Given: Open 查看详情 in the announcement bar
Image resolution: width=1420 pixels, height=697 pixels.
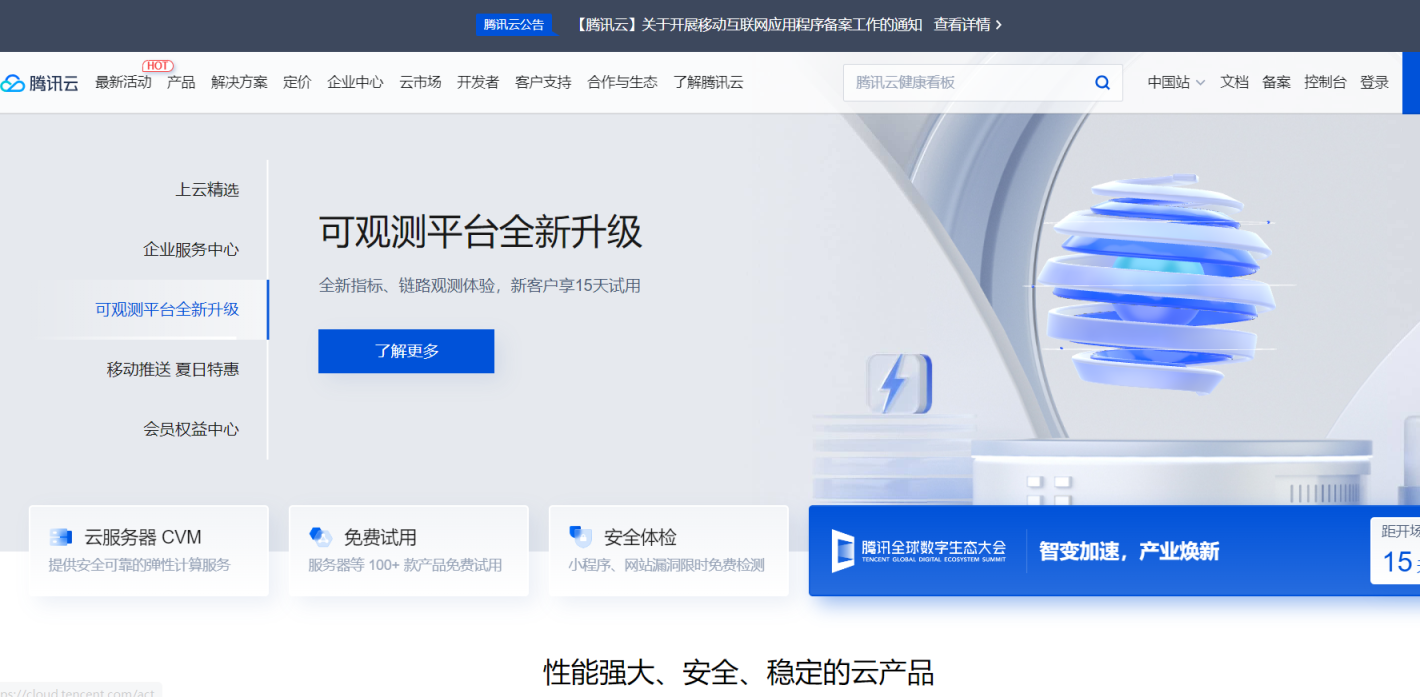Looking at the screenshot, I should point(964,24).
